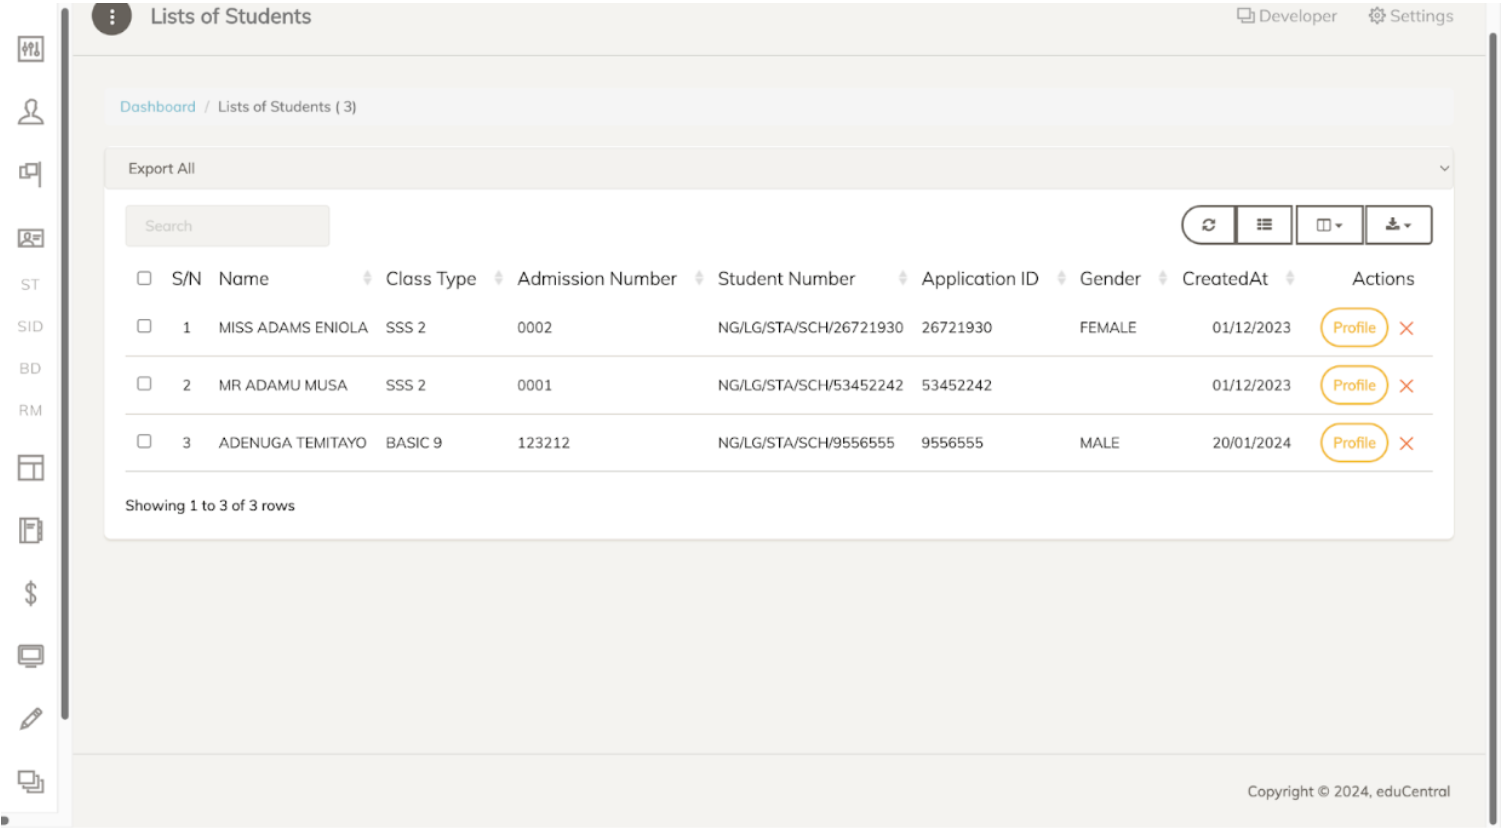Open Settings in the top bar

(x=1410, y=16)
